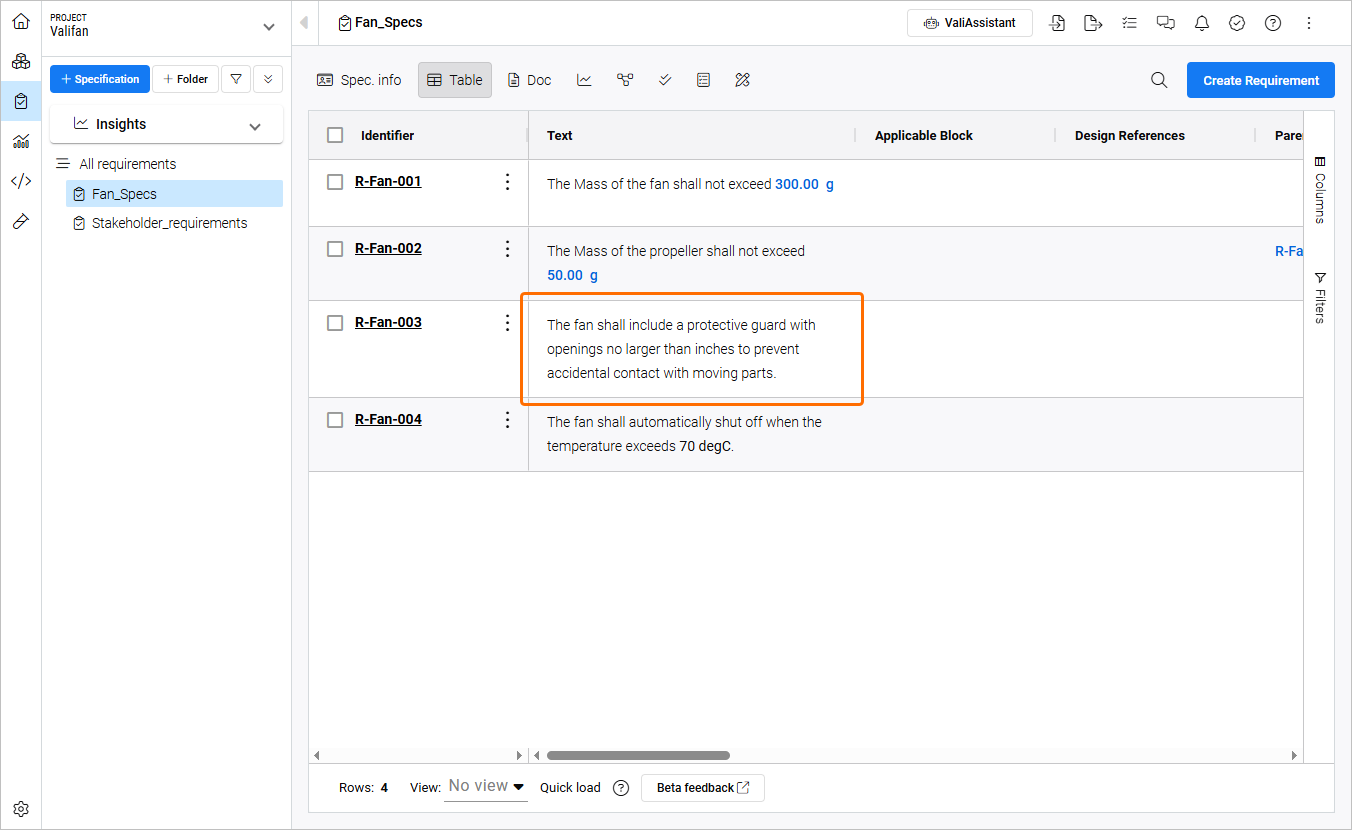Open the magic wand edit icon in toolbar
This screenshot has width=1352, height=830.
pos(742,80)
